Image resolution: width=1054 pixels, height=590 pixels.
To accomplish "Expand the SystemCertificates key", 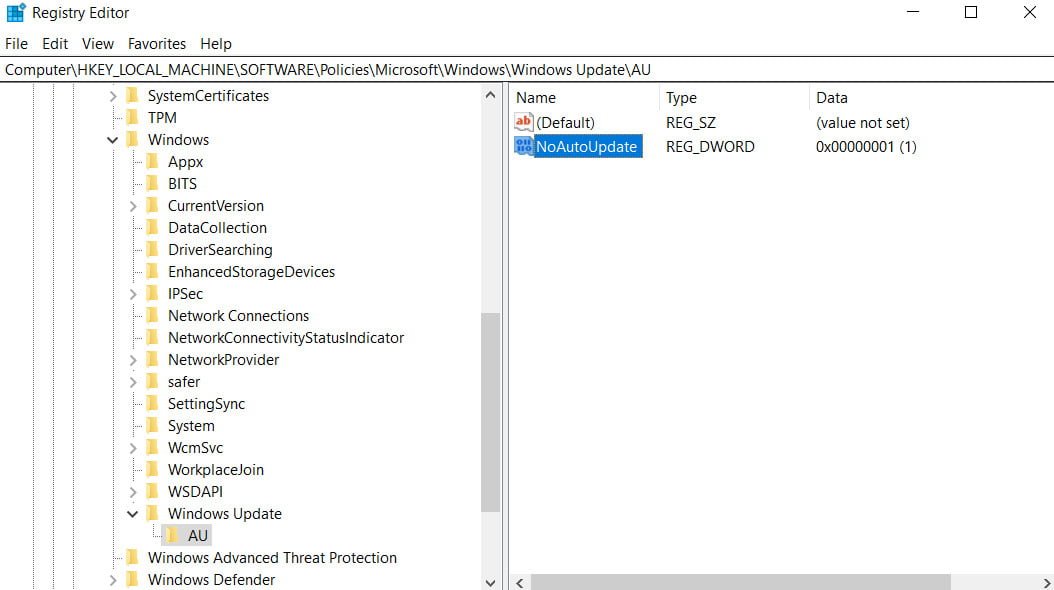I will tap(113, 96).
